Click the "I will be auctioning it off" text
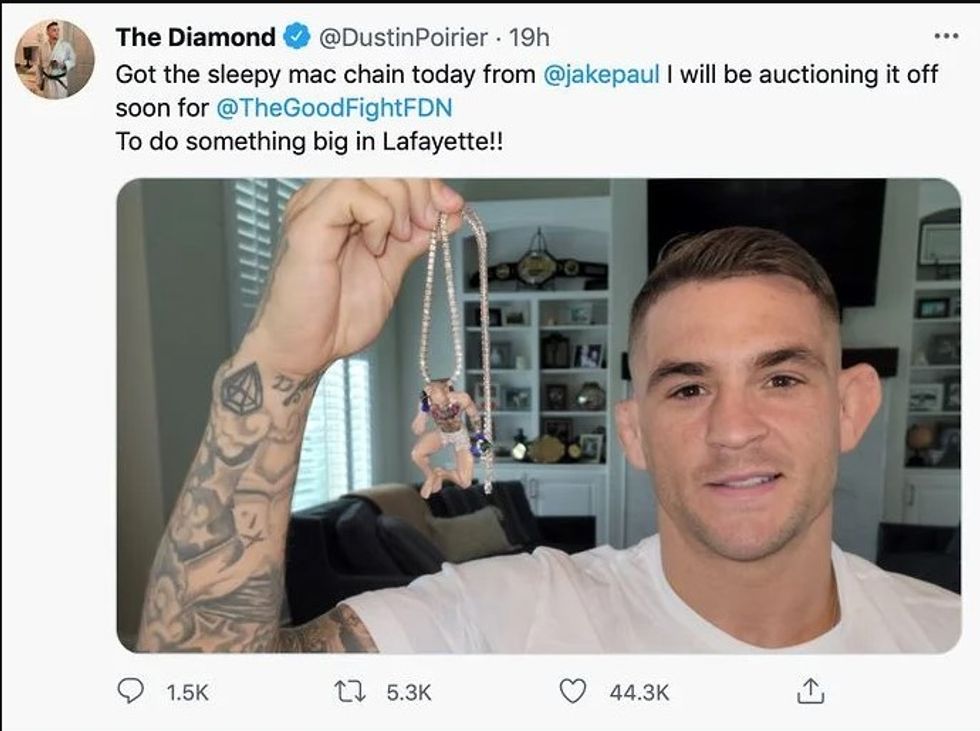Screen dimensions: 980x731 click(x=802, y=75)
